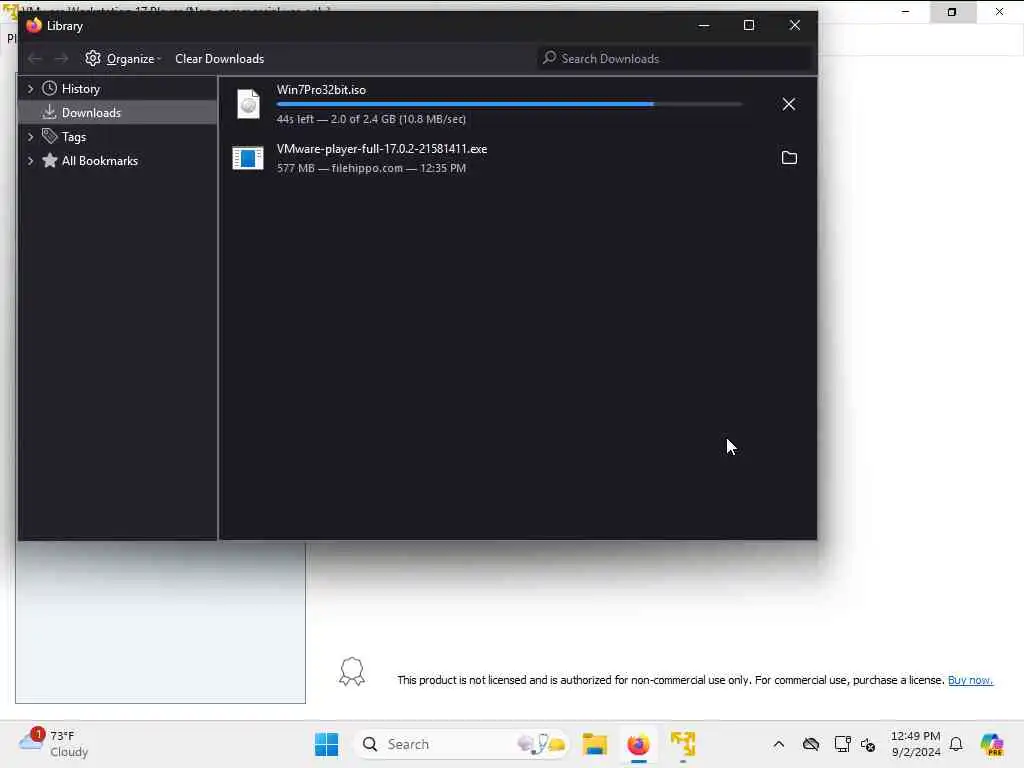This screenshot has height=768, width=1024.
Task: Expand the Tags tree node
Action: point(30,137)
